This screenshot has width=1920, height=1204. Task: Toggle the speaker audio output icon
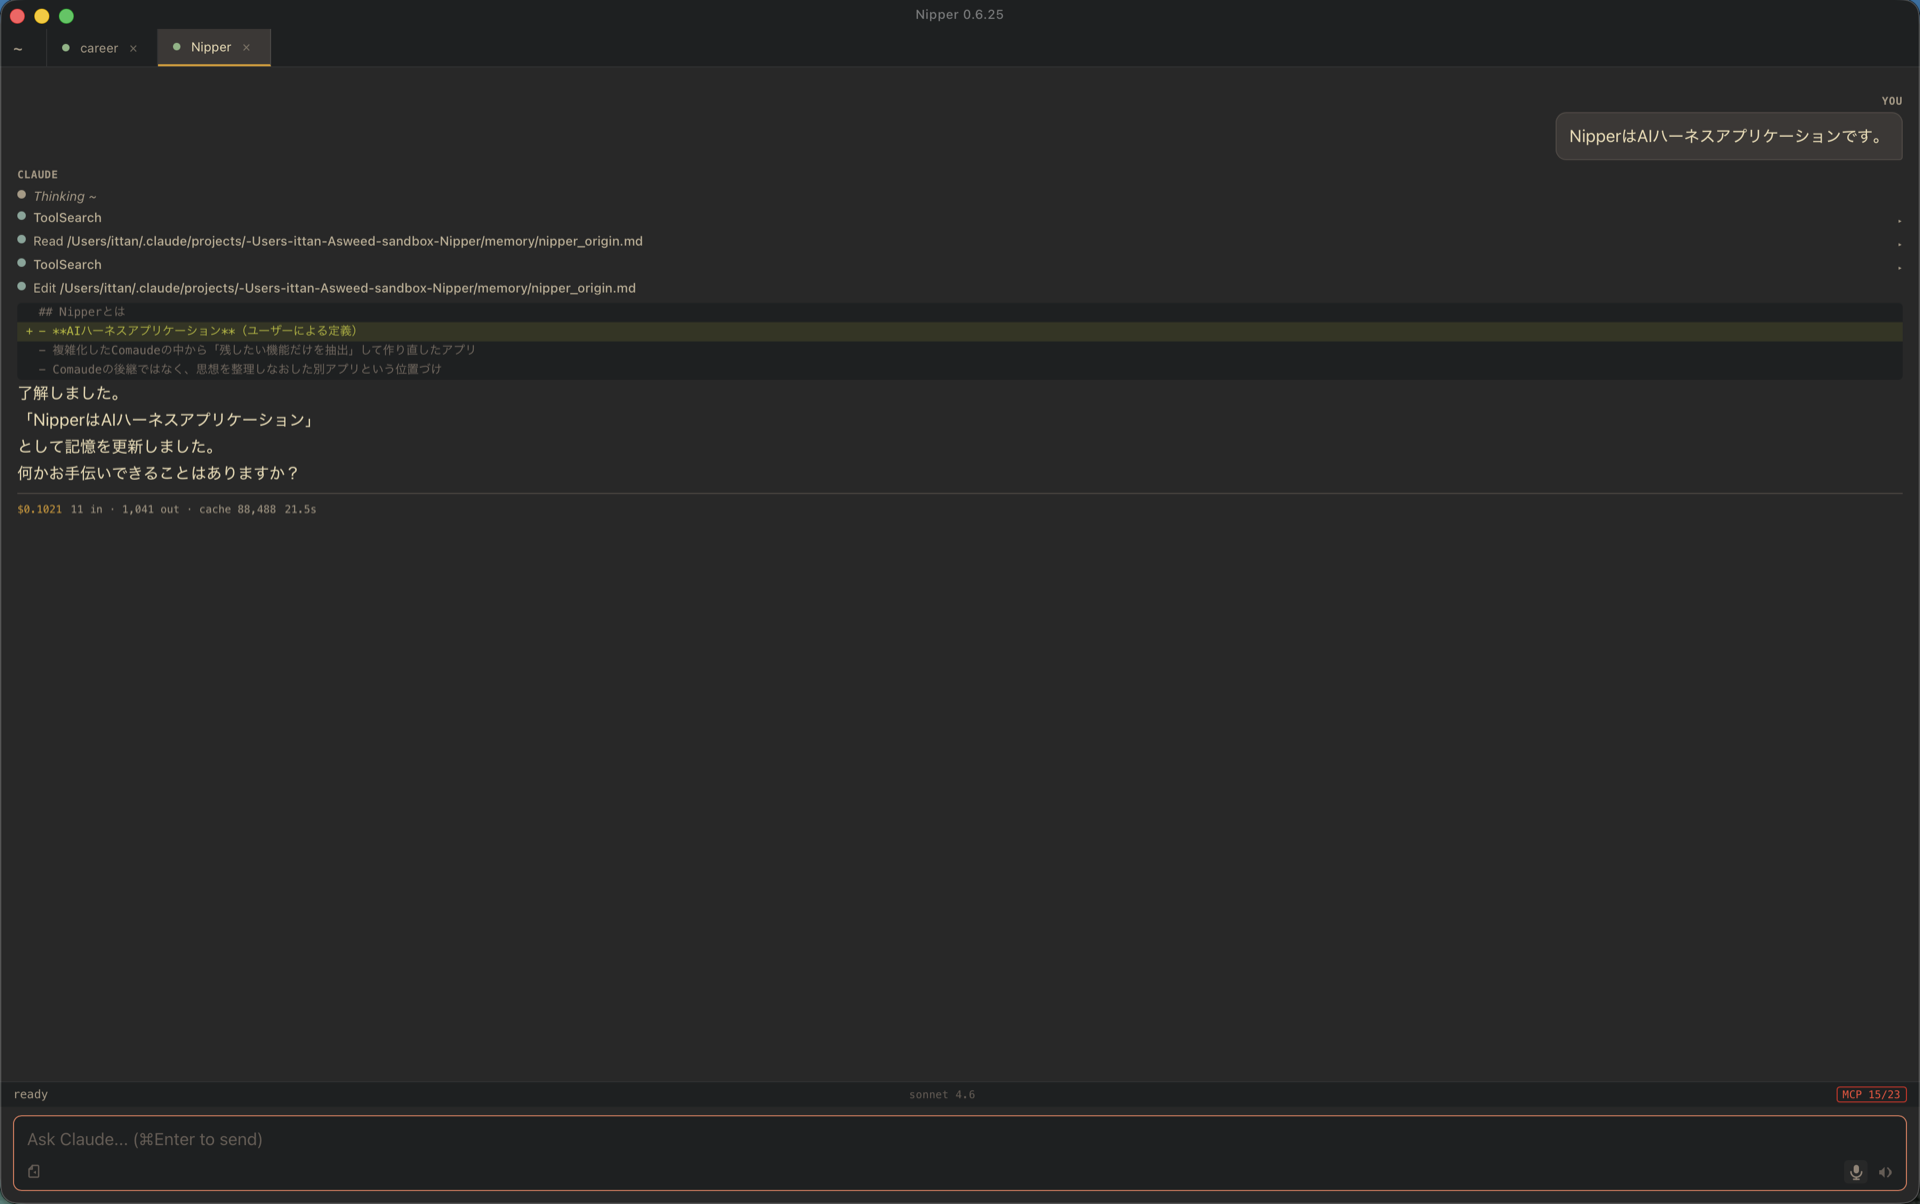pyautogui.click(x=1885, y=1172)
